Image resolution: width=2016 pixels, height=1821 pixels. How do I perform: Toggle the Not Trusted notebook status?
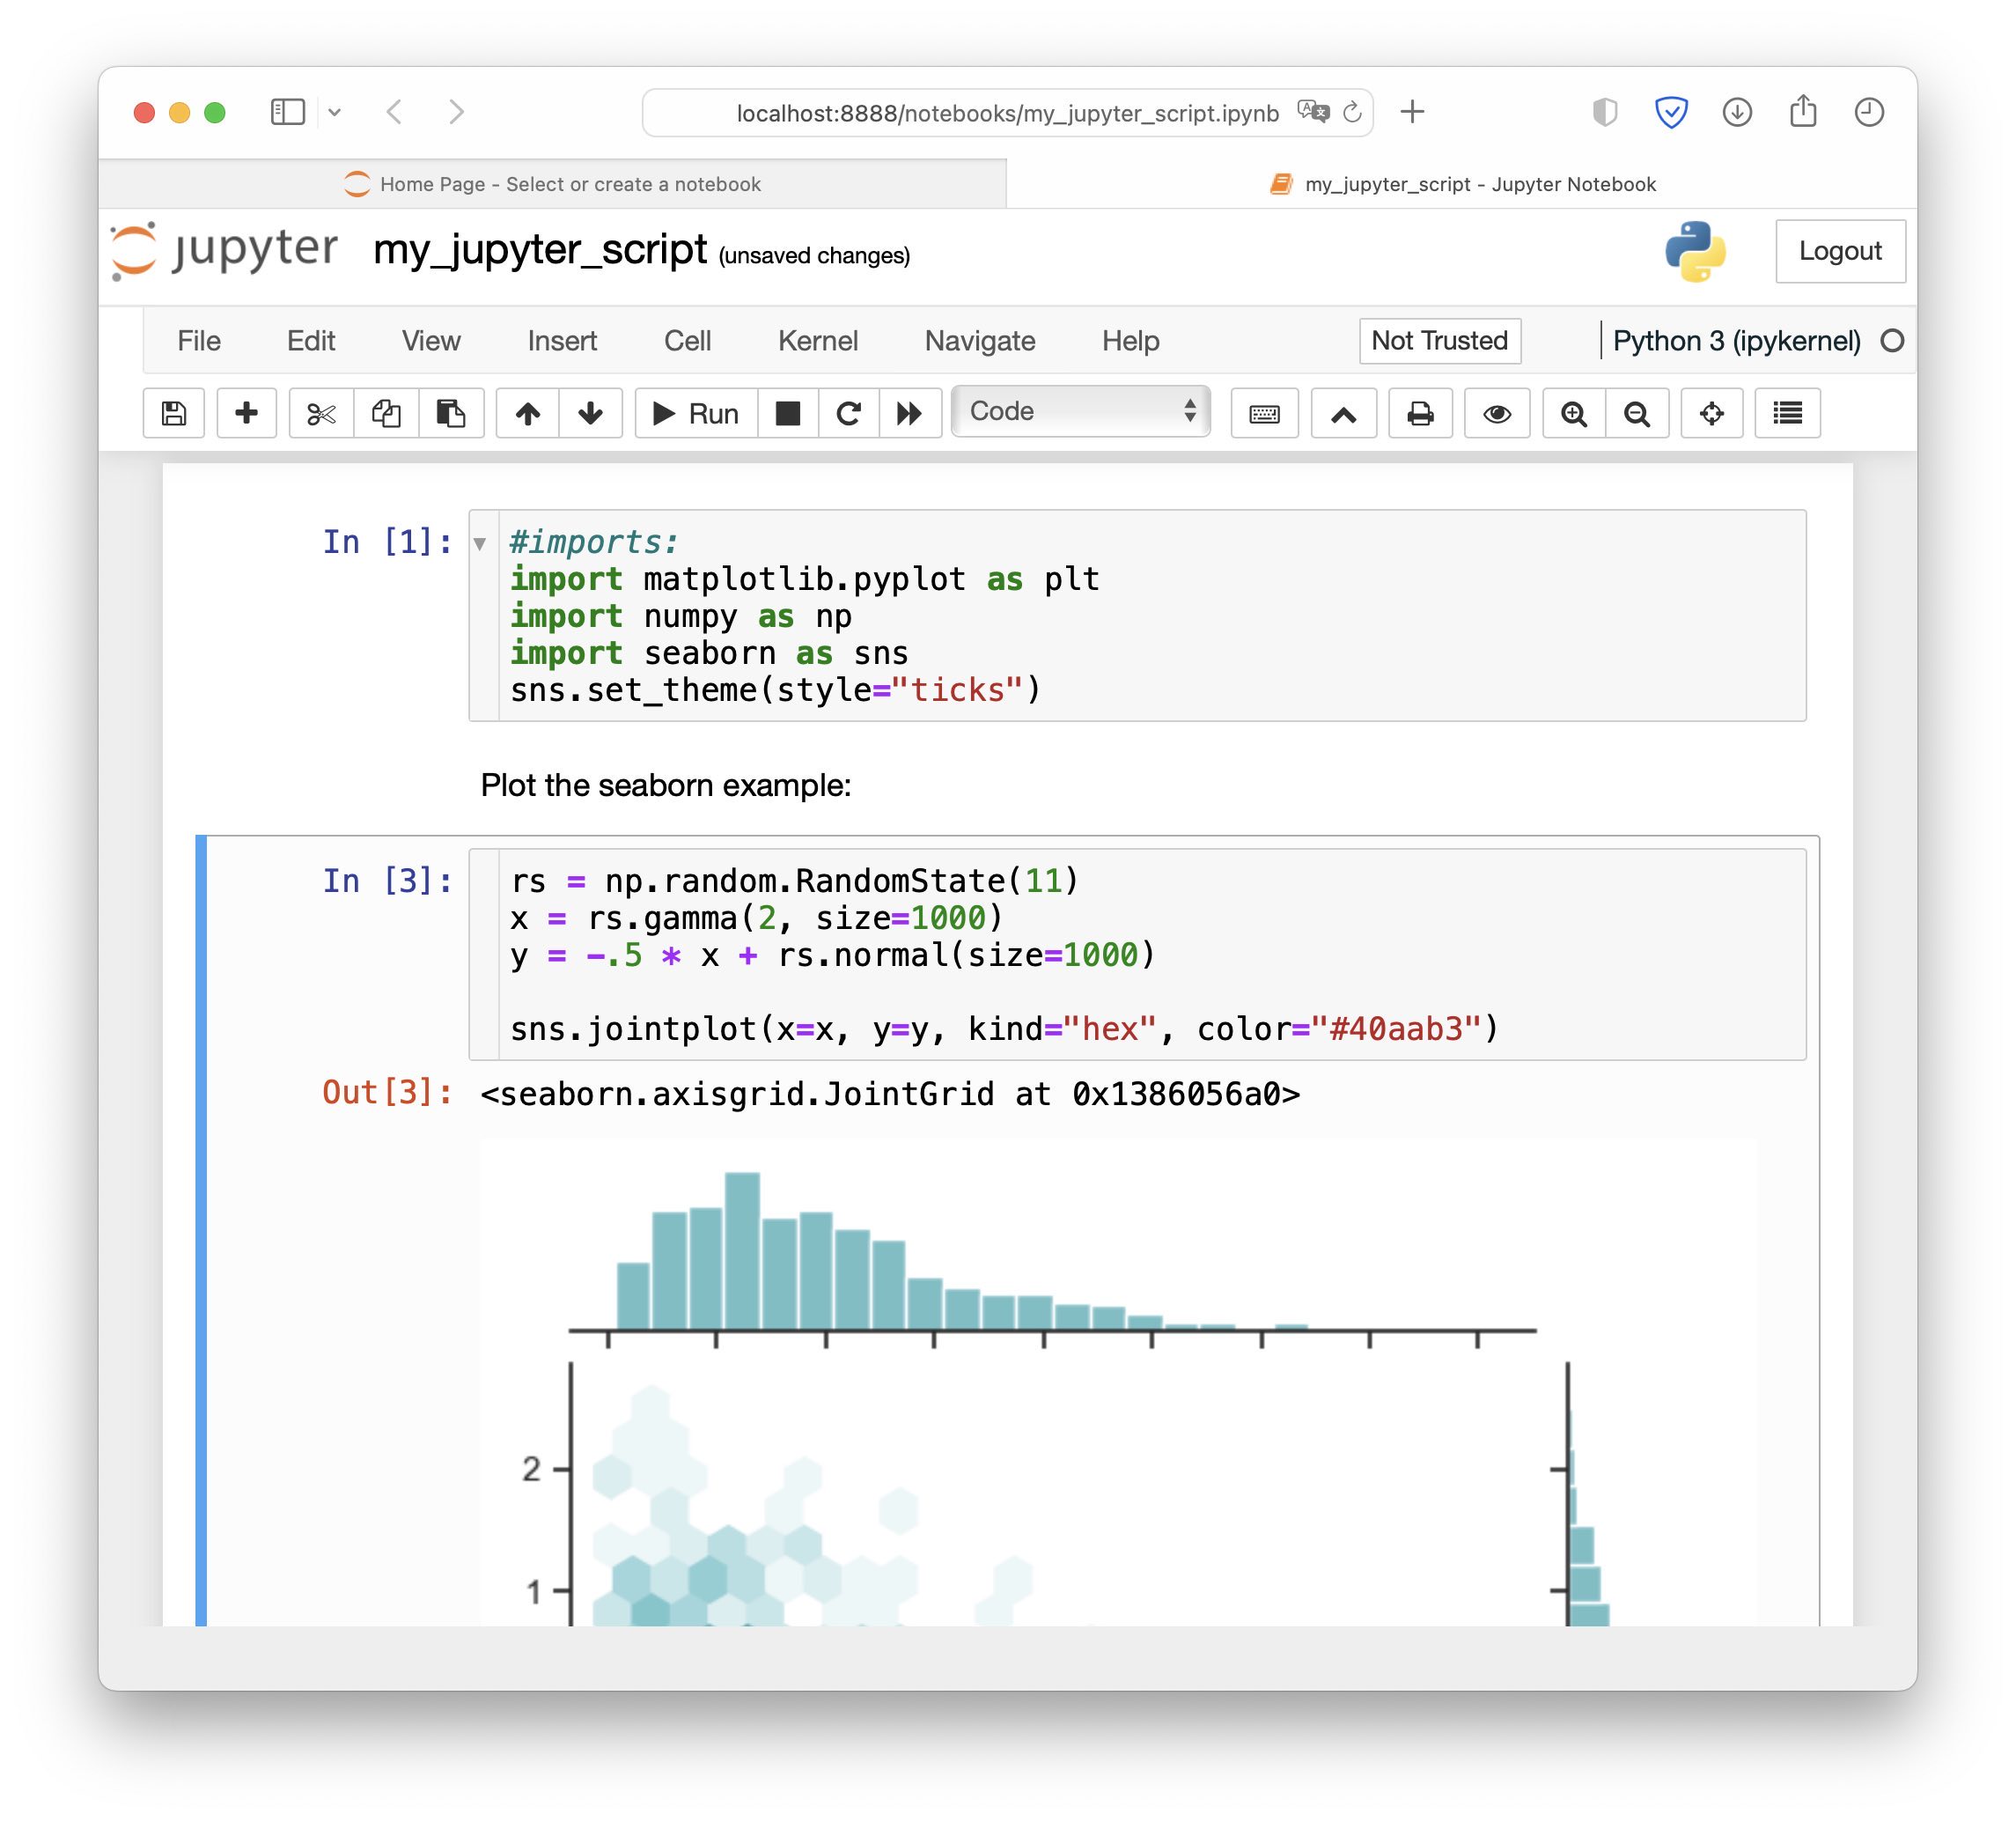1439,341
